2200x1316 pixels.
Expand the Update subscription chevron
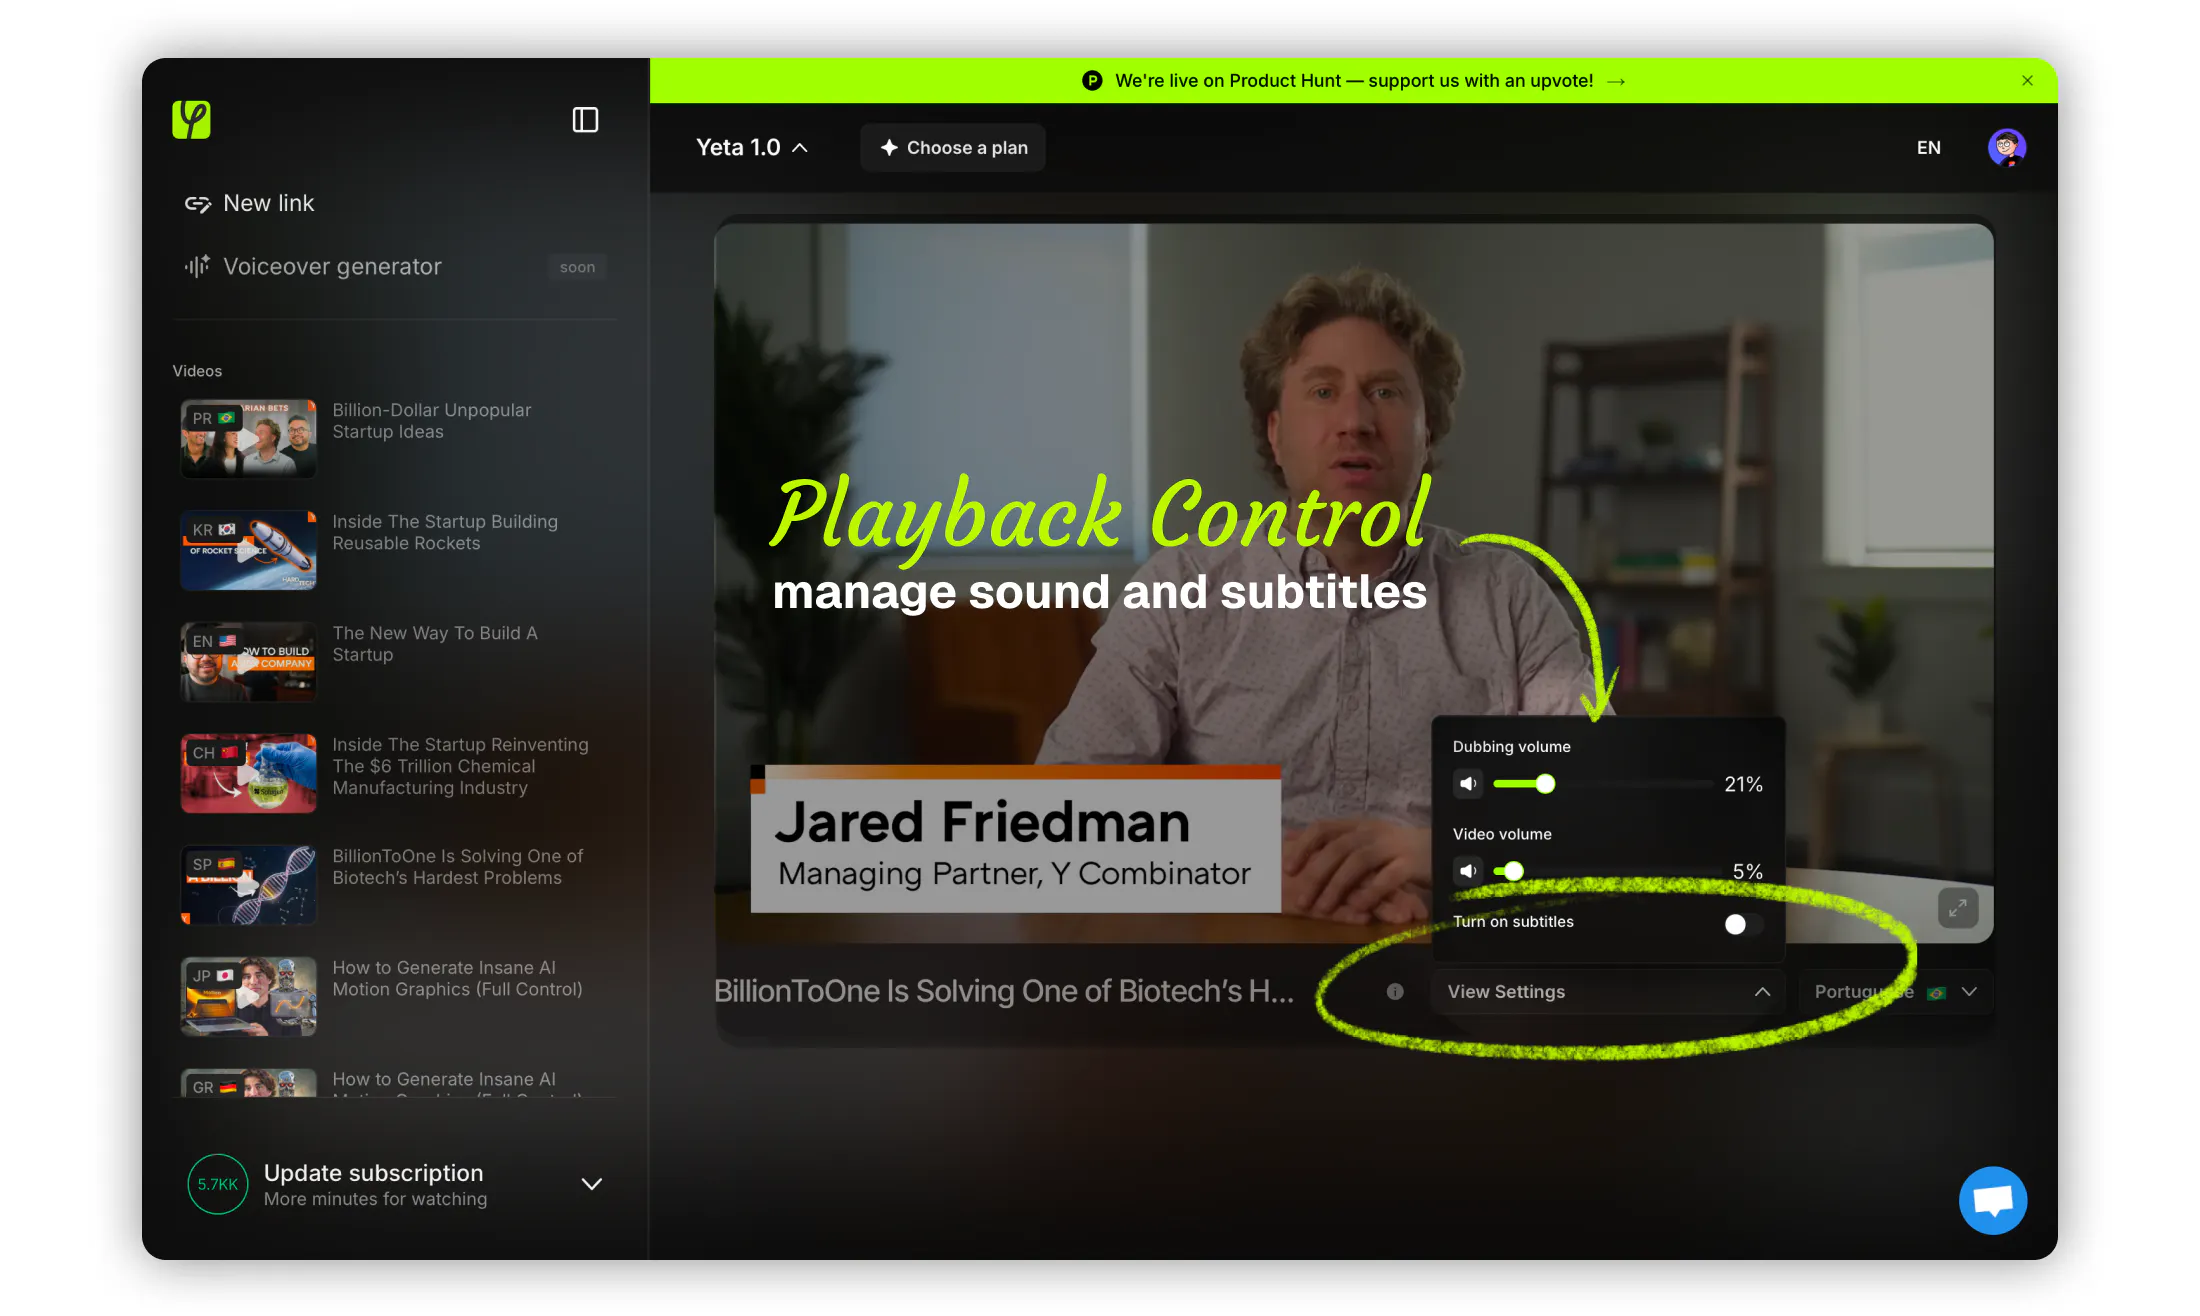[x=592, y=1184]
